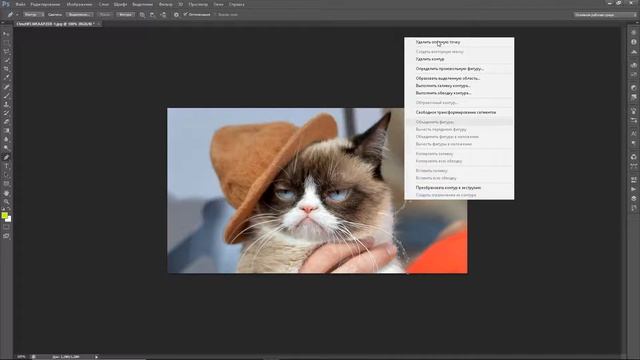This screenshot has width=640, height=360.
Task: Open the Просмотр menu
Action: pos(198,4)
